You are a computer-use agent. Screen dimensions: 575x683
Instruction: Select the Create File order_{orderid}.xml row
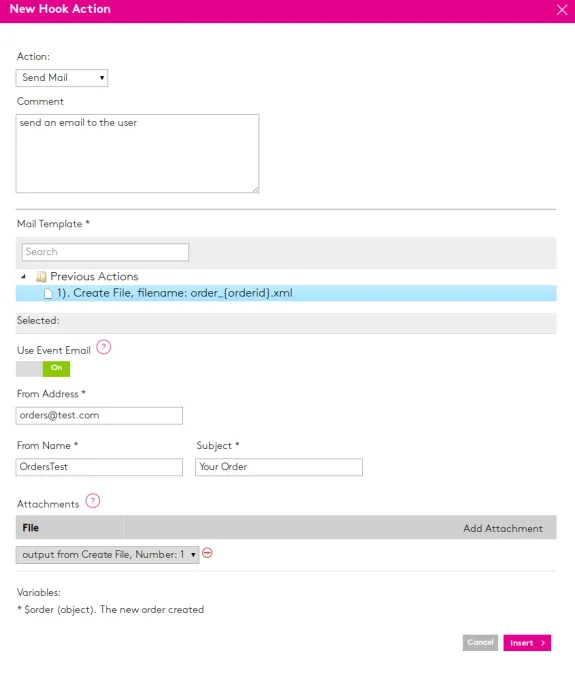(x=286, y=293)
